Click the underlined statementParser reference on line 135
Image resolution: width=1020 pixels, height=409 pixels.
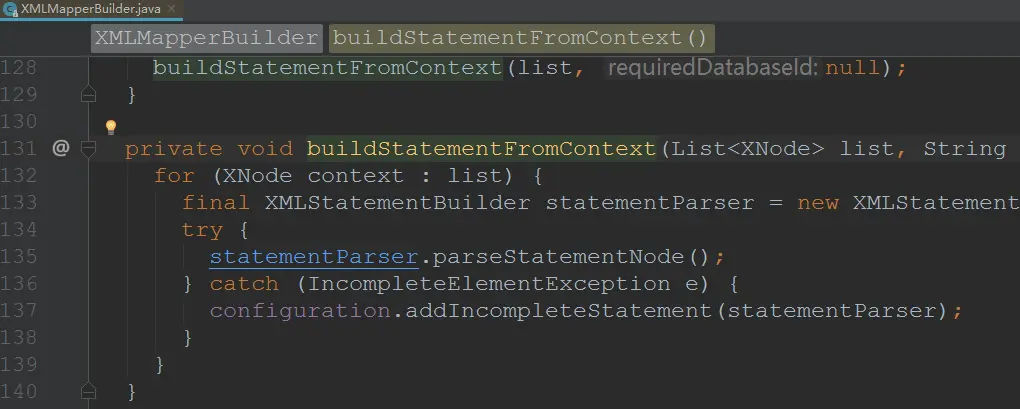(x=314, y=257)
